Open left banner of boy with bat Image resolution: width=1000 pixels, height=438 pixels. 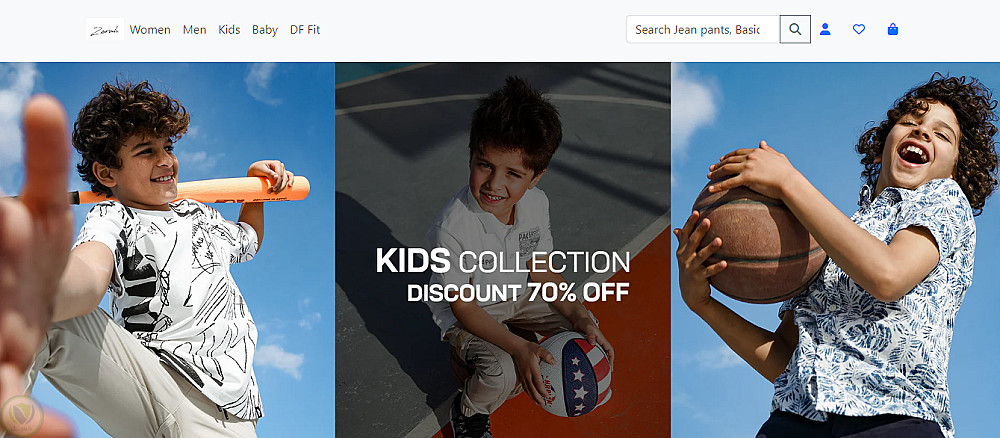point(167,250)
